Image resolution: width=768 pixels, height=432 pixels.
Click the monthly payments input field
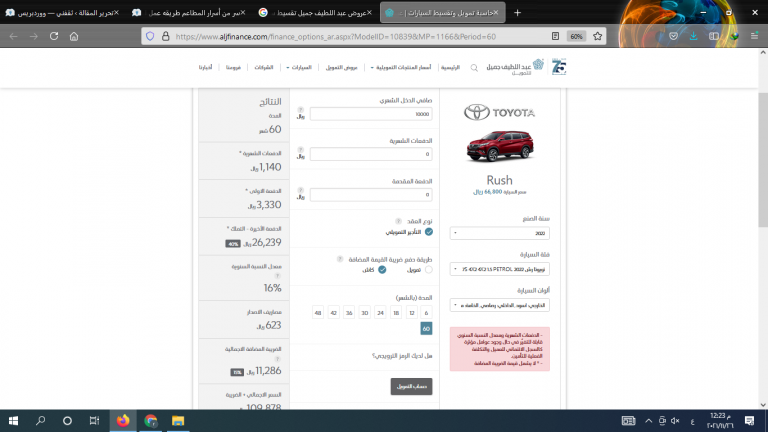point(371,154)
